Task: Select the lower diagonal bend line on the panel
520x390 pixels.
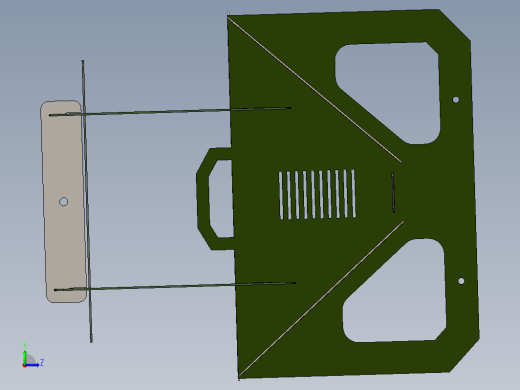Action: pyautogui.click(x=321, y=299)
